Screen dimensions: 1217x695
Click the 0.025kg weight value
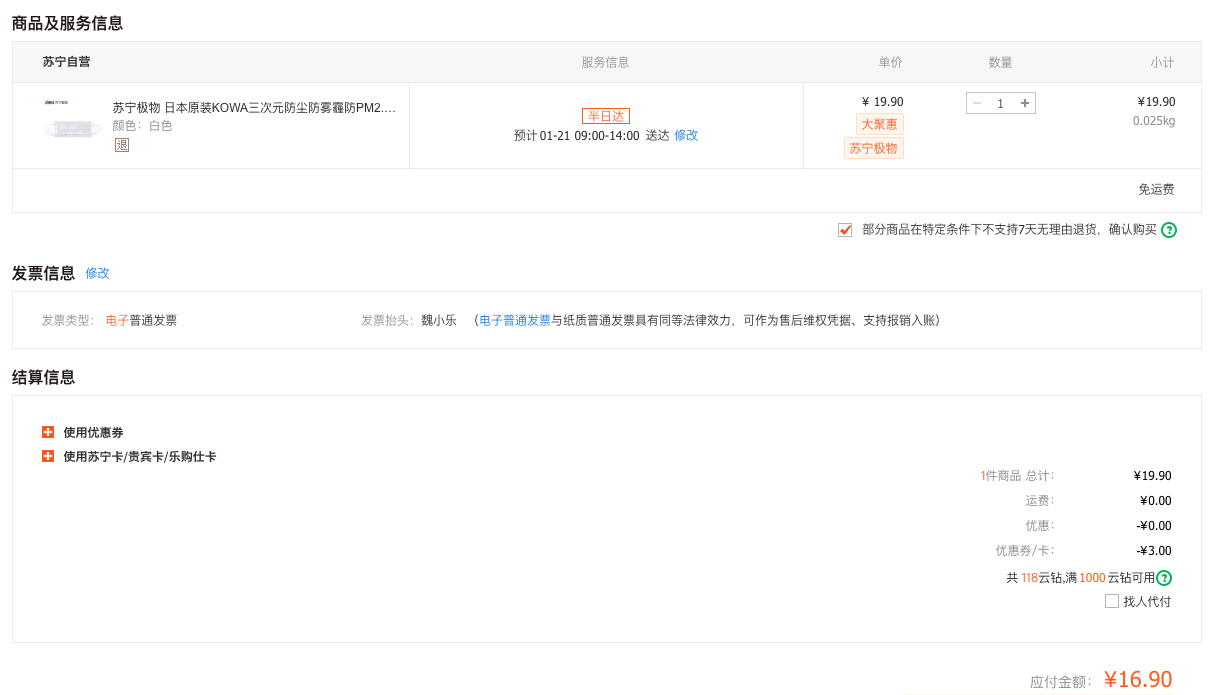[x=1154, y=121]
